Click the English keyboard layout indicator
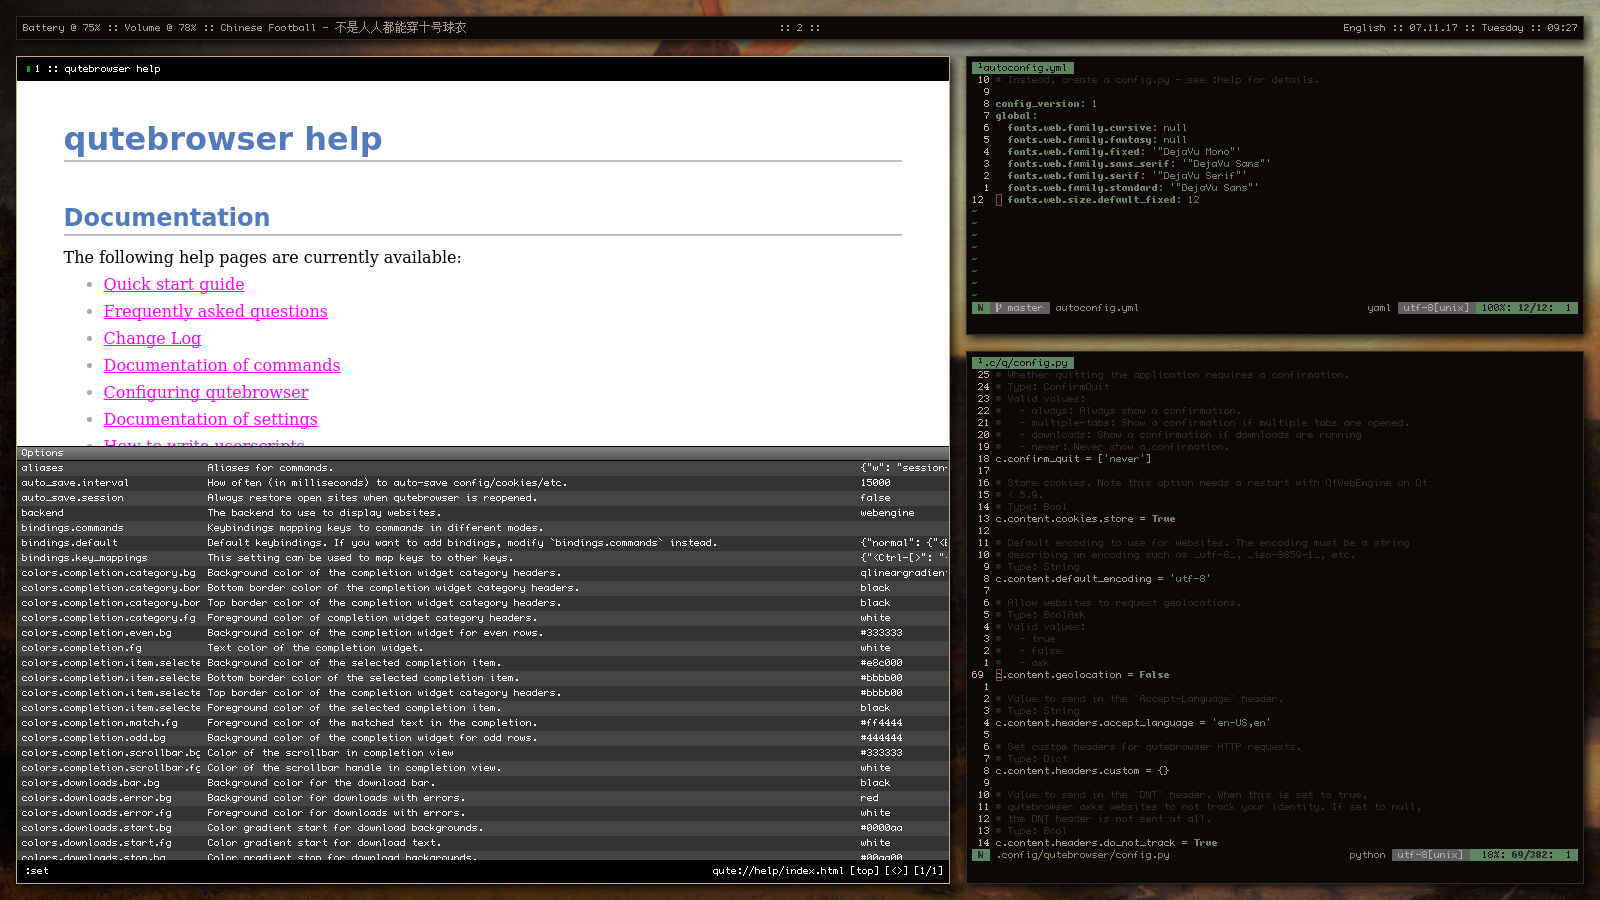This screenshot has width=1600, height=900. [1364, 28]
